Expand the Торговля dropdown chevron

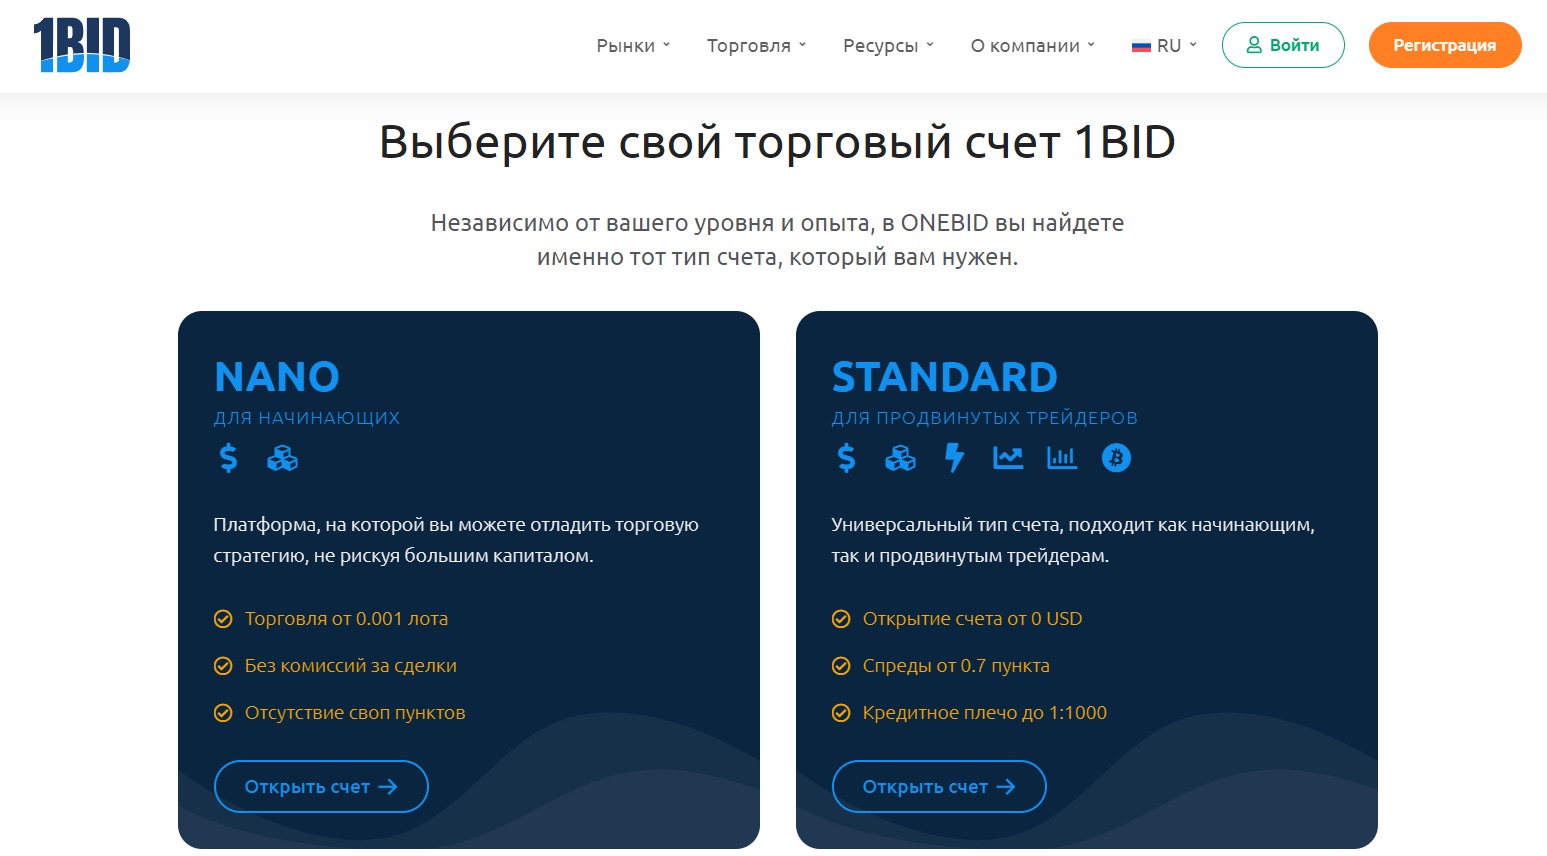tap(802, 45)
